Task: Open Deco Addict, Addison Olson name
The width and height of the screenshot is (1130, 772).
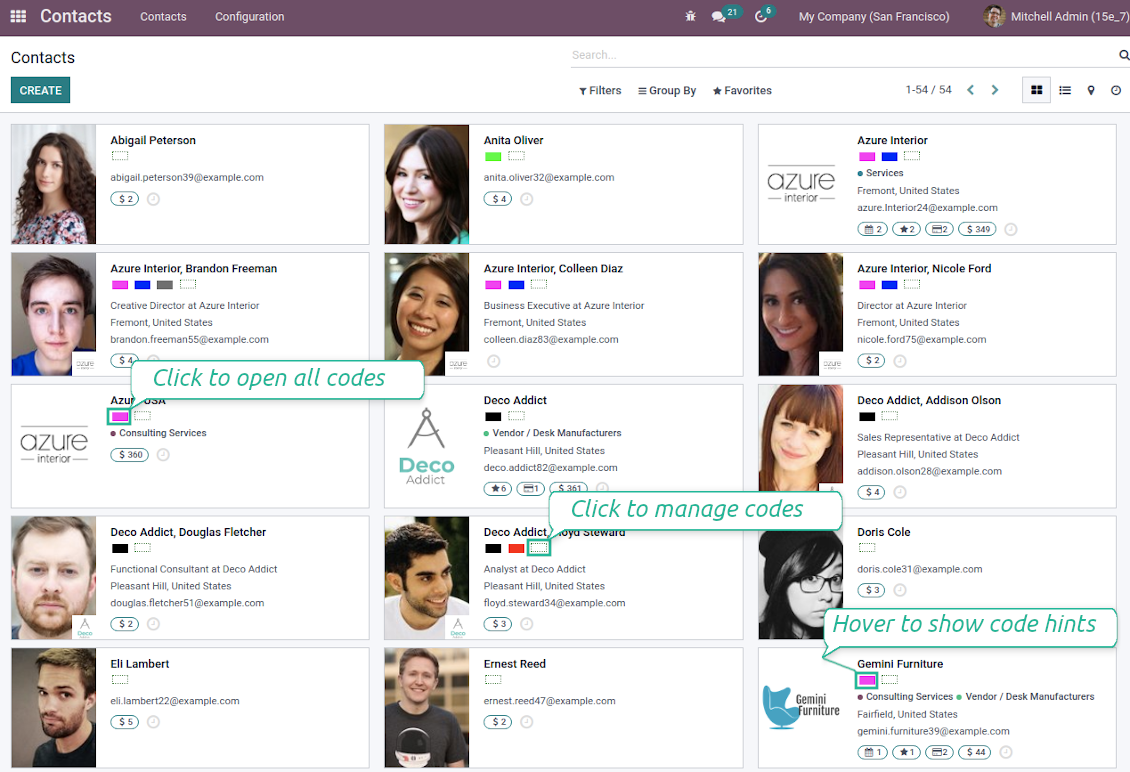Action: [x=929, y=400]
